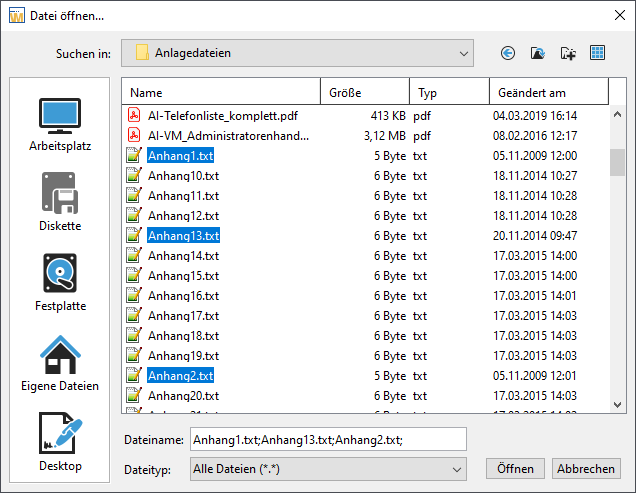Click the 3,12 MB size cell
This screenshot has height=493, width=636.
pos(385,136)
